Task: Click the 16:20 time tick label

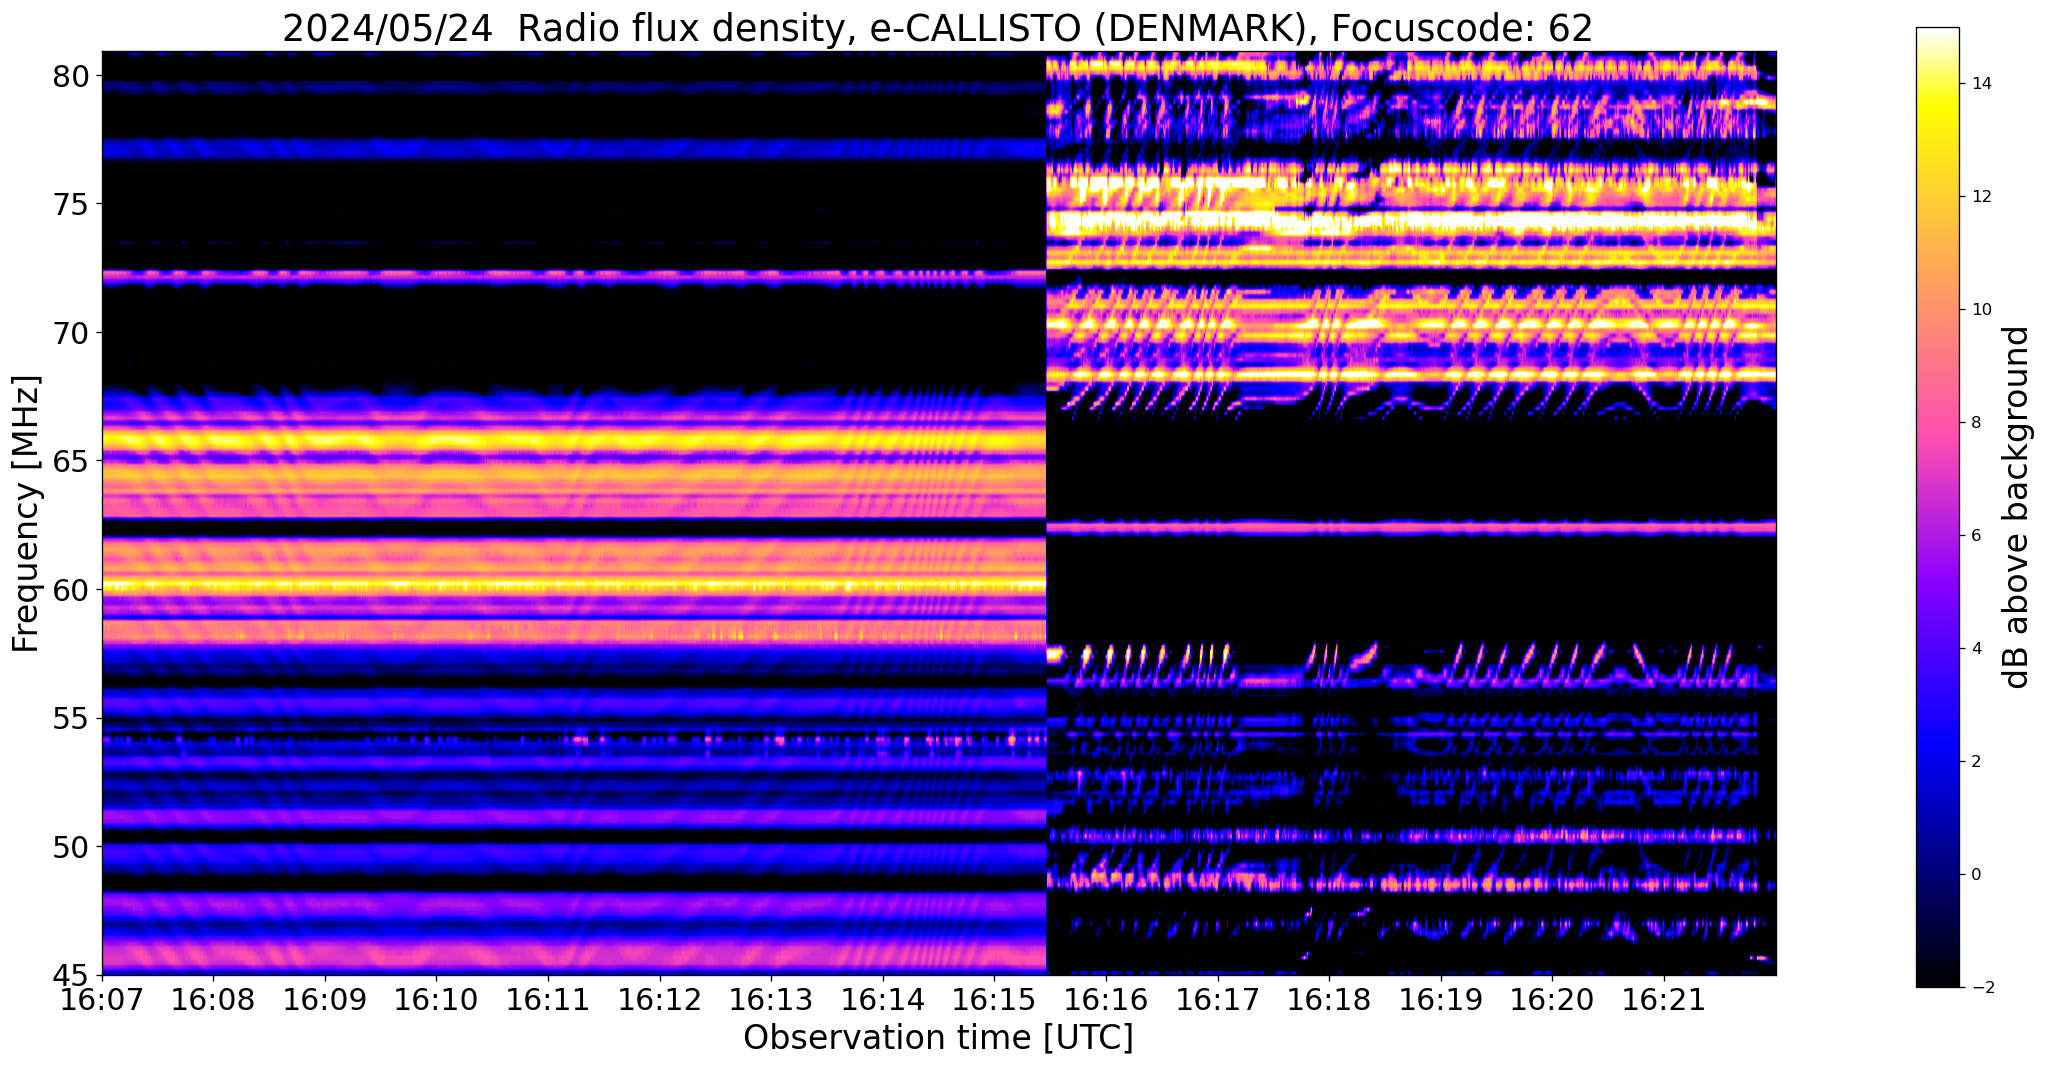Action: click(x=1552, y=999)
